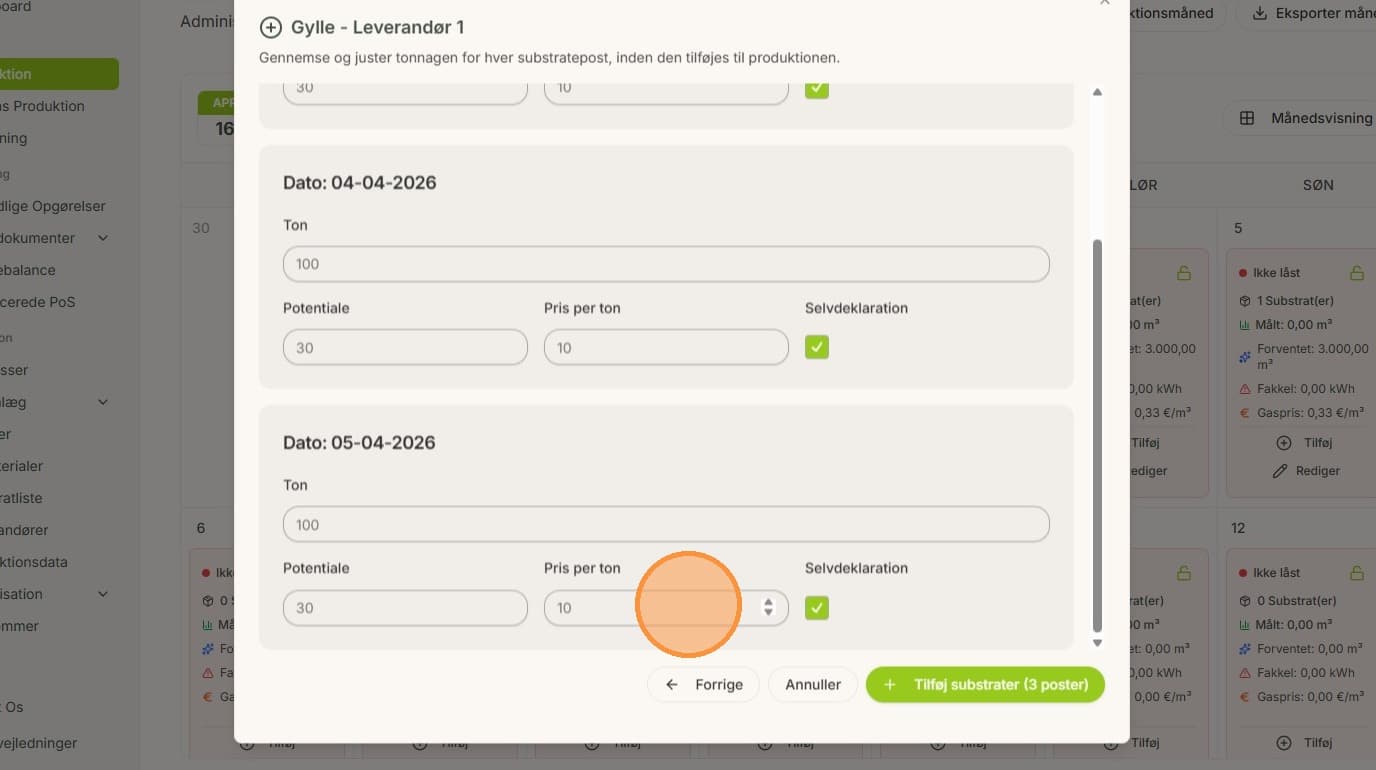Viewport: 1376px width, 770px height.
Task: Click the Pris per ton stepper arrows for 05-04-2026
Action: coord(768,607)
